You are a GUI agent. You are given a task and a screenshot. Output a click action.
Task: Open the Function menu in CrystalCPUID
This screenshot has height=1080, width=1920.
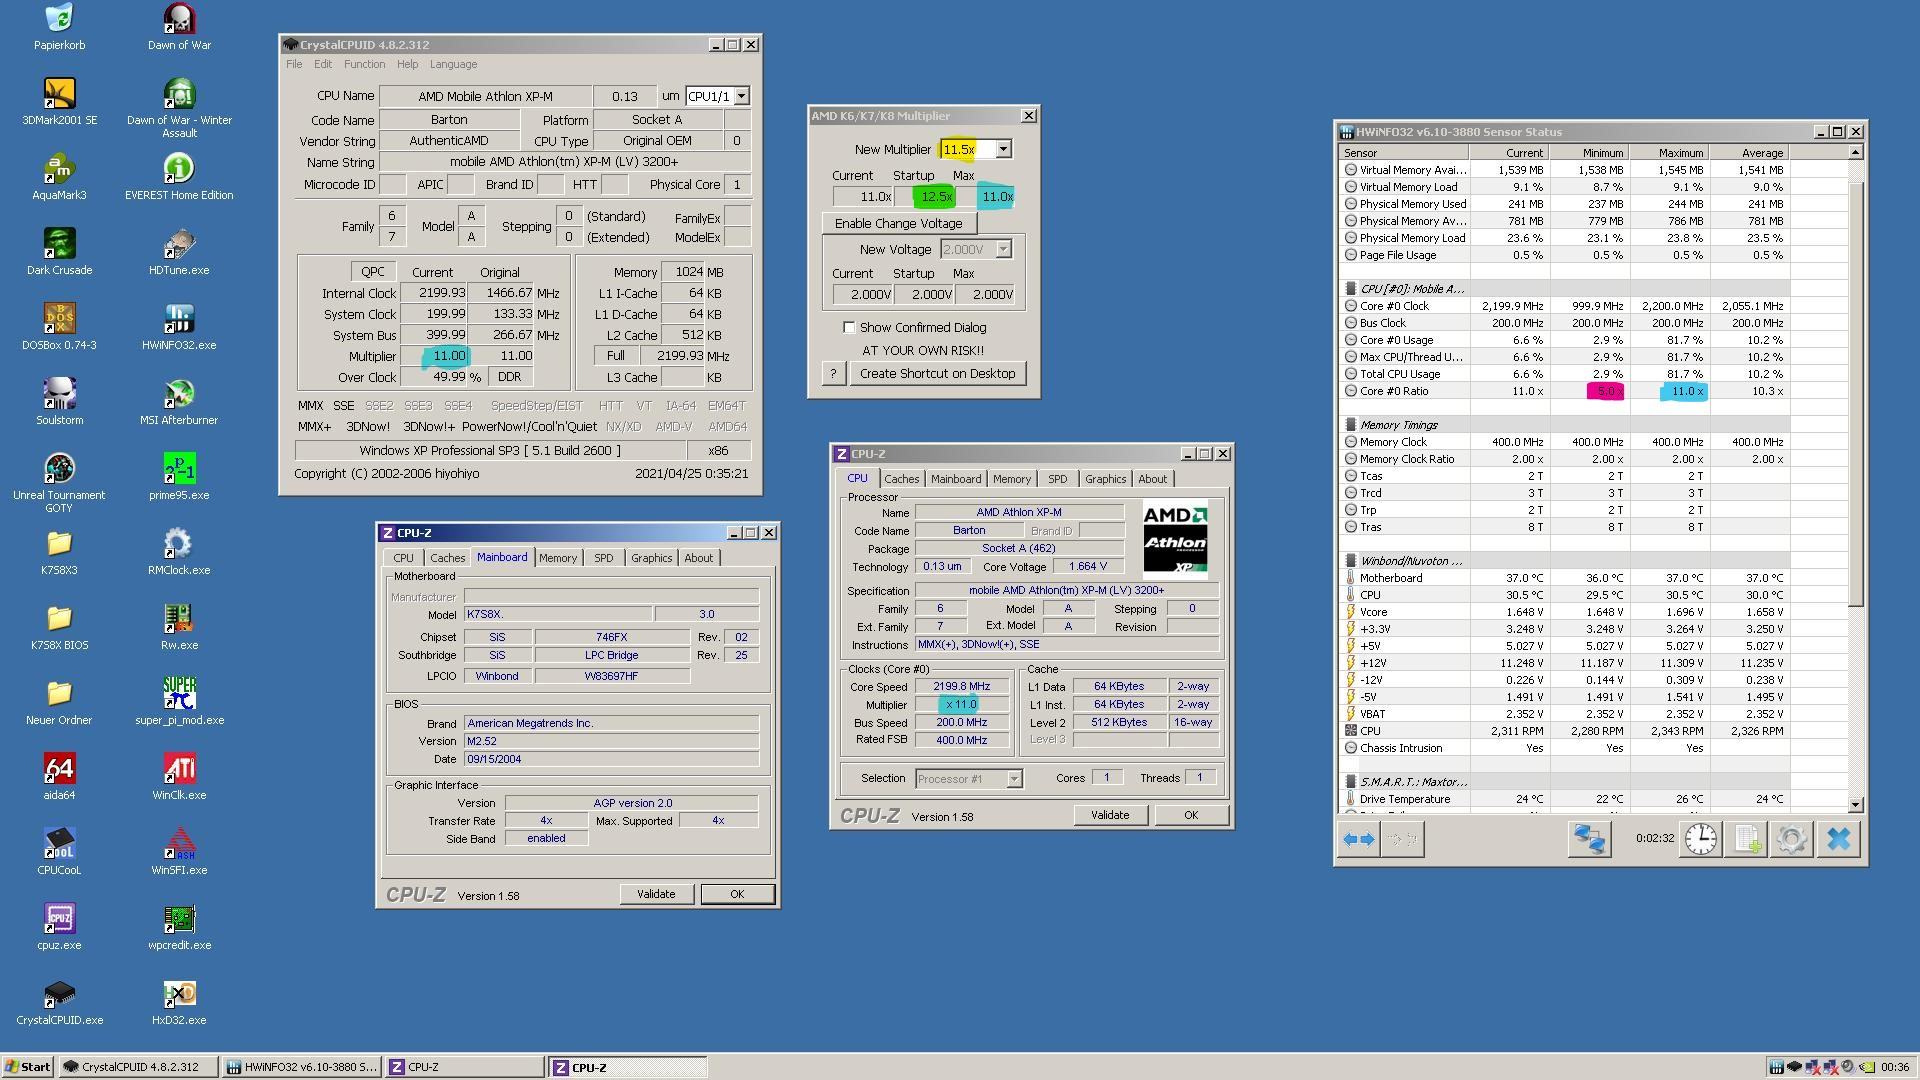[x=364, y=64]
